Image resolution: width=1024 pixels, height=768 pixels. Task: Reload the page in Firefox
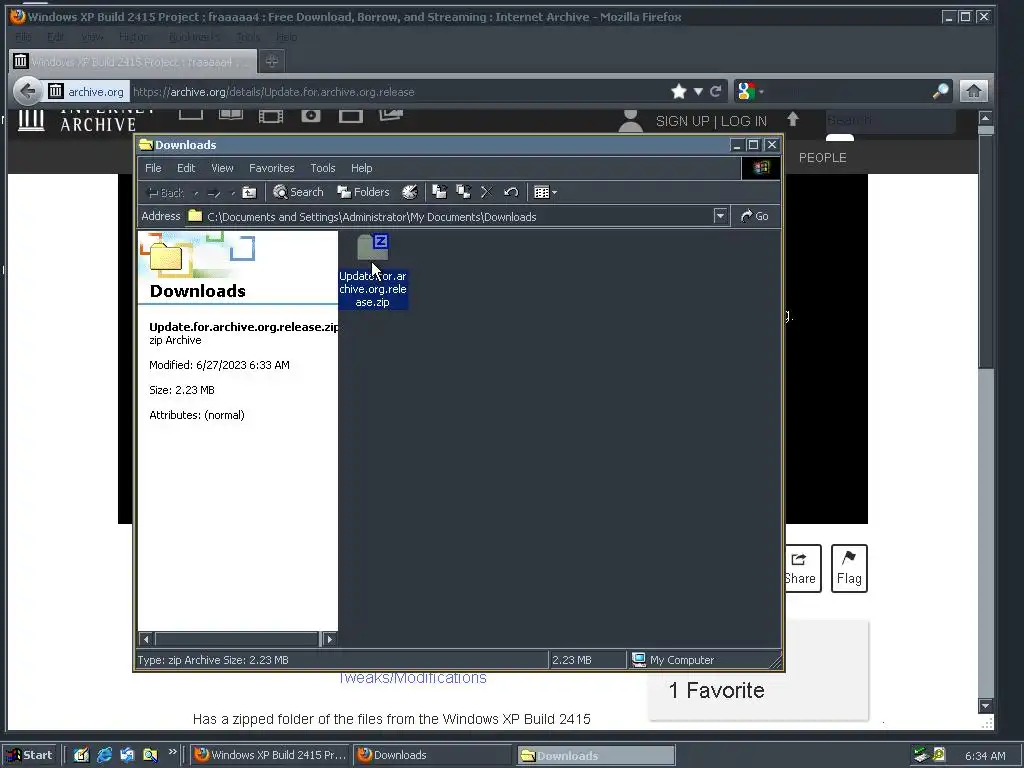click(715, 91)
